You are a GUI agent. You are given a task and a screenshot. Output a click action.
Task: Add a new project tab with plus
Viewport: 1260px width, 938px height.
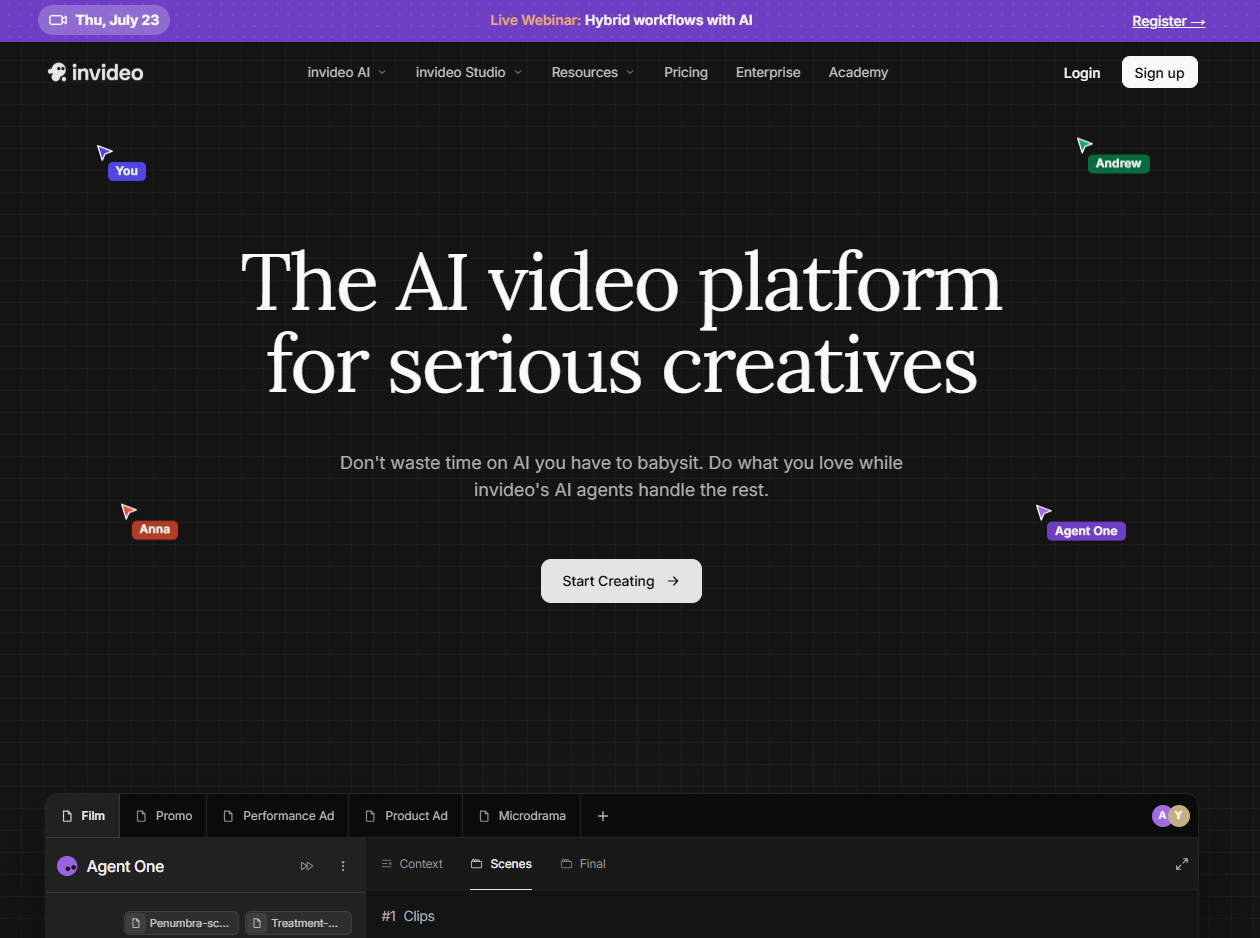(x=602, y=816)
